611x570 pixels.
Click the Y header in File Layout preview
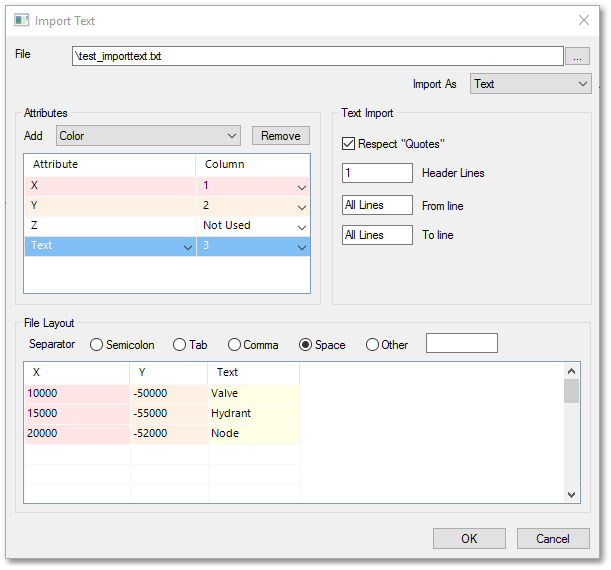(x=169, y=372)
